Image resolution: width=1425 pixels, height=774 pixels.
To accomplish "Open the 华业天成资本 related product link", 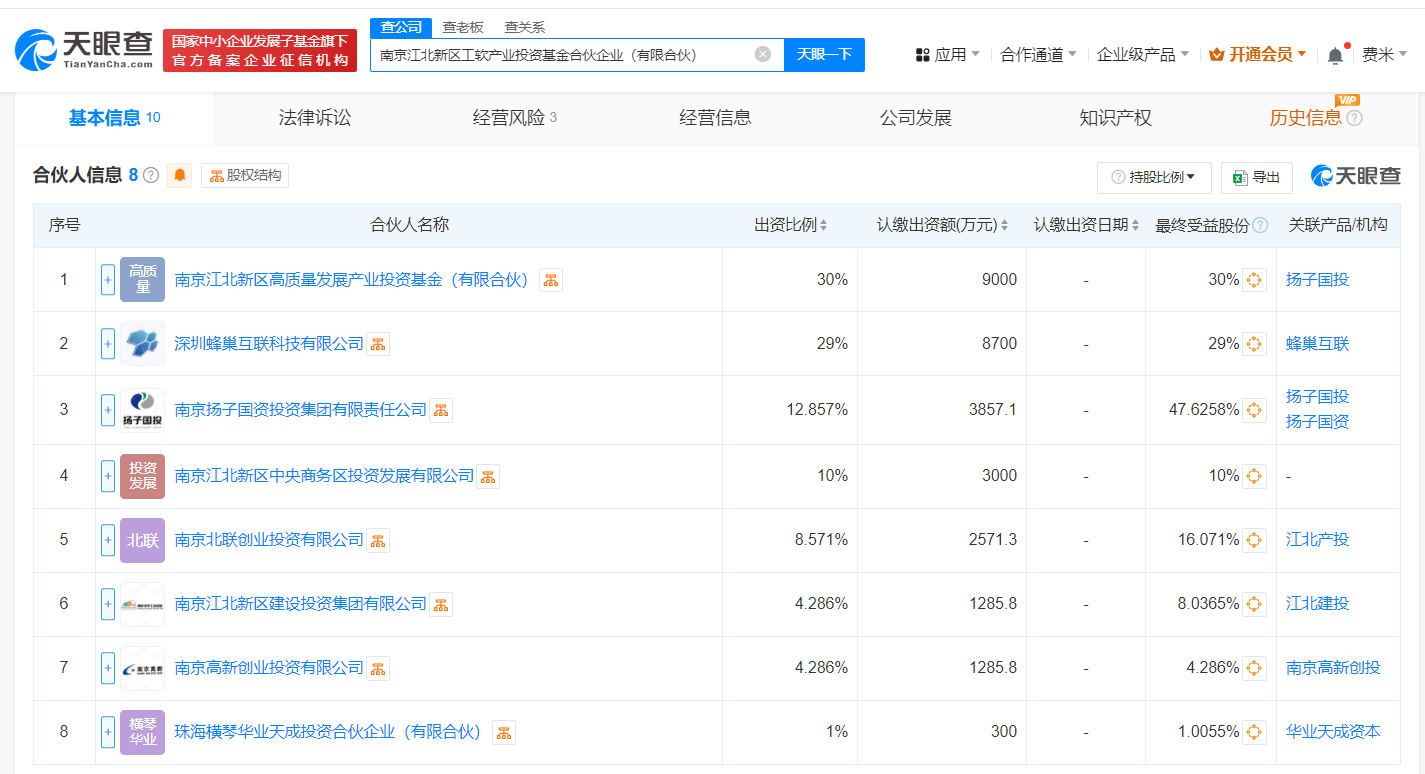I will [1333, 732].
